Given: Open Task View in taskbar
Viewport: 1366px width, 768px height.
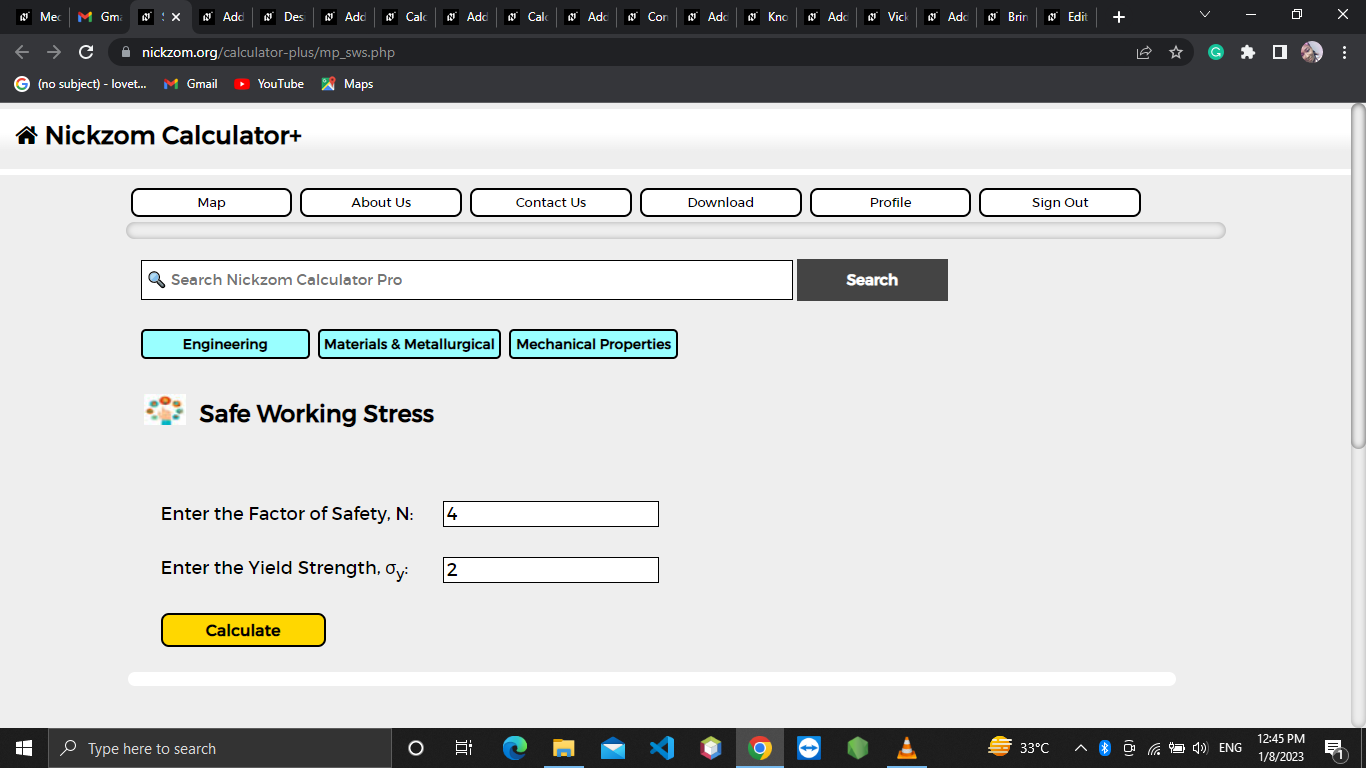Looking at the screenshot, I should point(464,748).
